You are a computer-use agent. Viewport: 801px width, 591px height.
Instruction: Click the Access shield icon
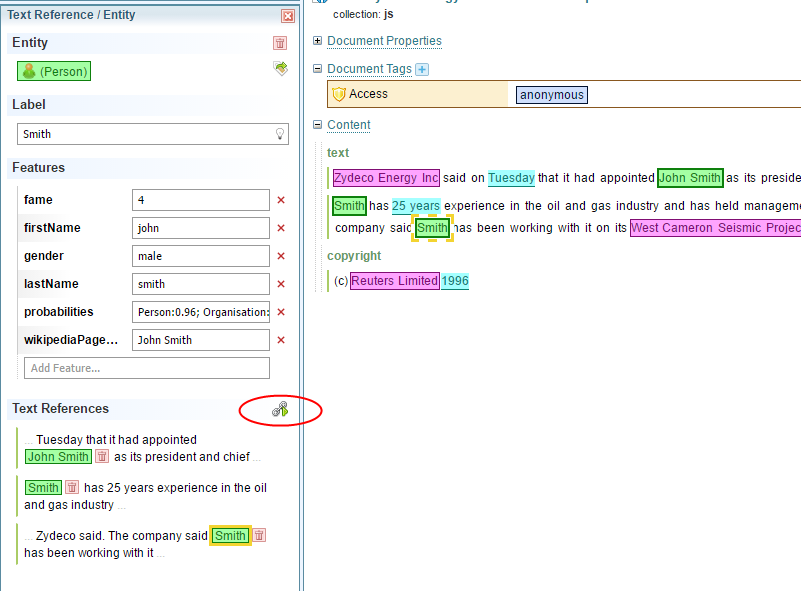[339, 94]
